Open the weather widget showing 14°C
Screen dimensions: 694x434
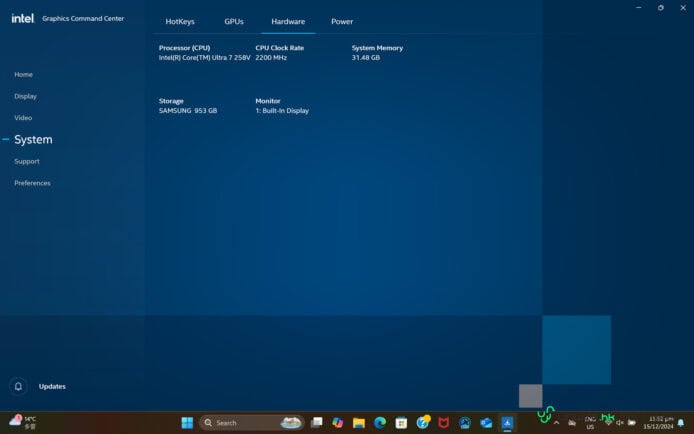click(23, 422)
